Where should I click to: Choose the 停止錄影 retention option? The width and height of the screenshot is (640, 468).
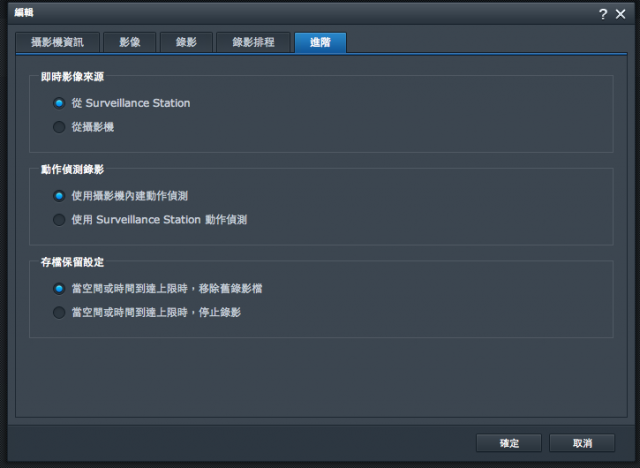pyautogui.click(x=60, y=312)
